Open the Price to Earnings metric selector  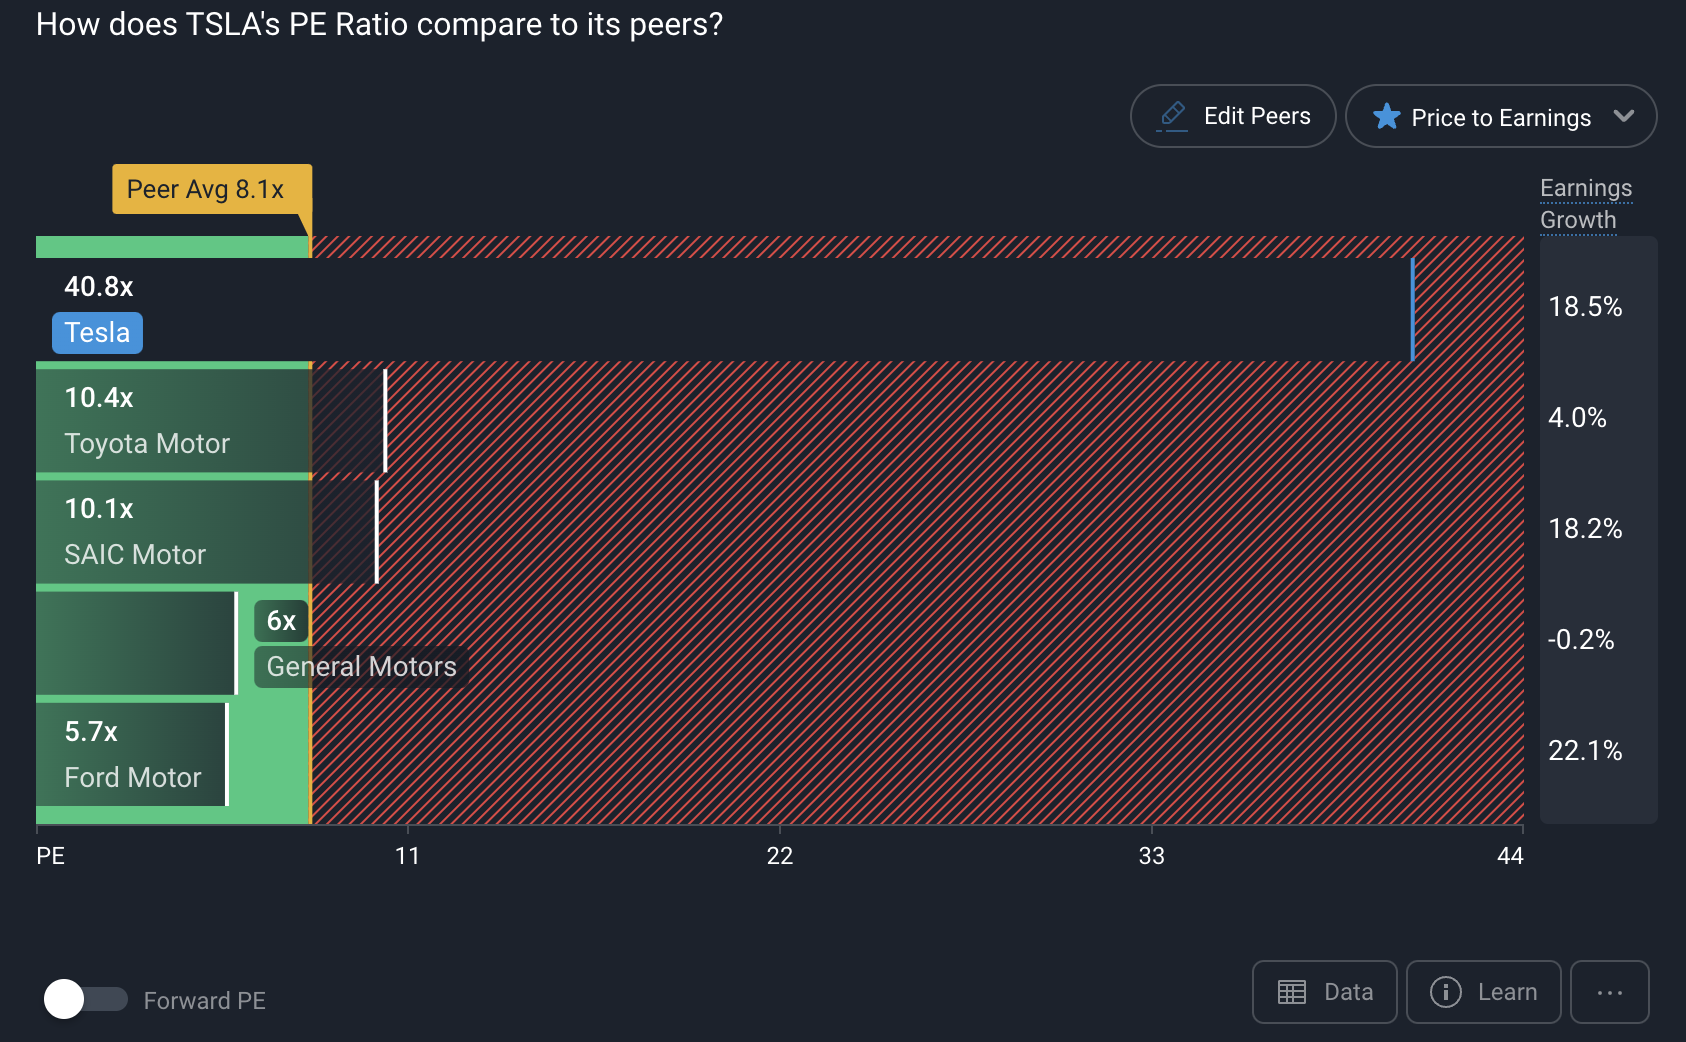pos(1501,116)
